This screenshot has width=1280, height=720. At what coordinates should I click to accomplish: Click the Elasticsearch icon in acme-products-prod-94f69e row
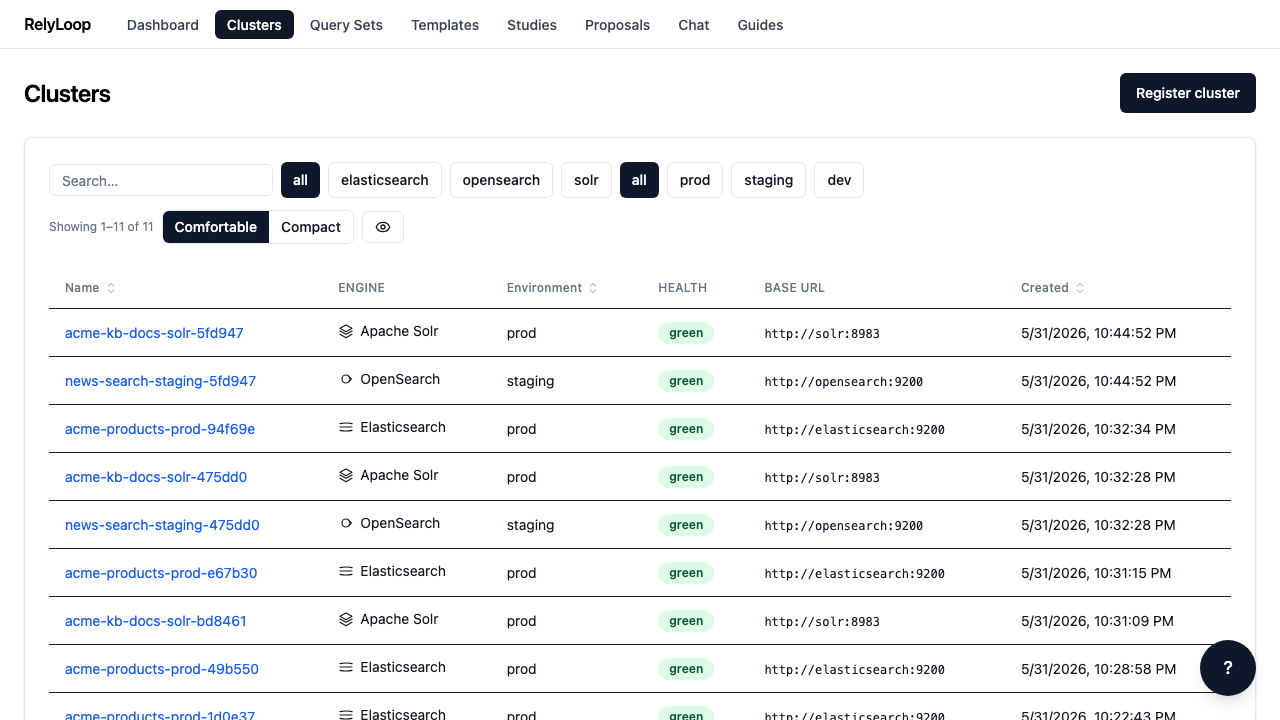click(x=346, y=427)
